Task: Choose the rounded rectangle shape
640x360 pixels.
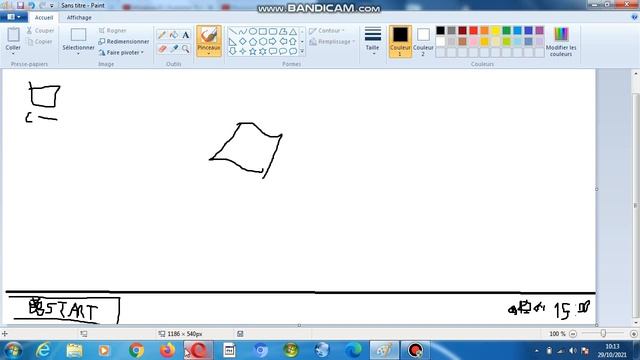Action: click(x=273, y=31)
